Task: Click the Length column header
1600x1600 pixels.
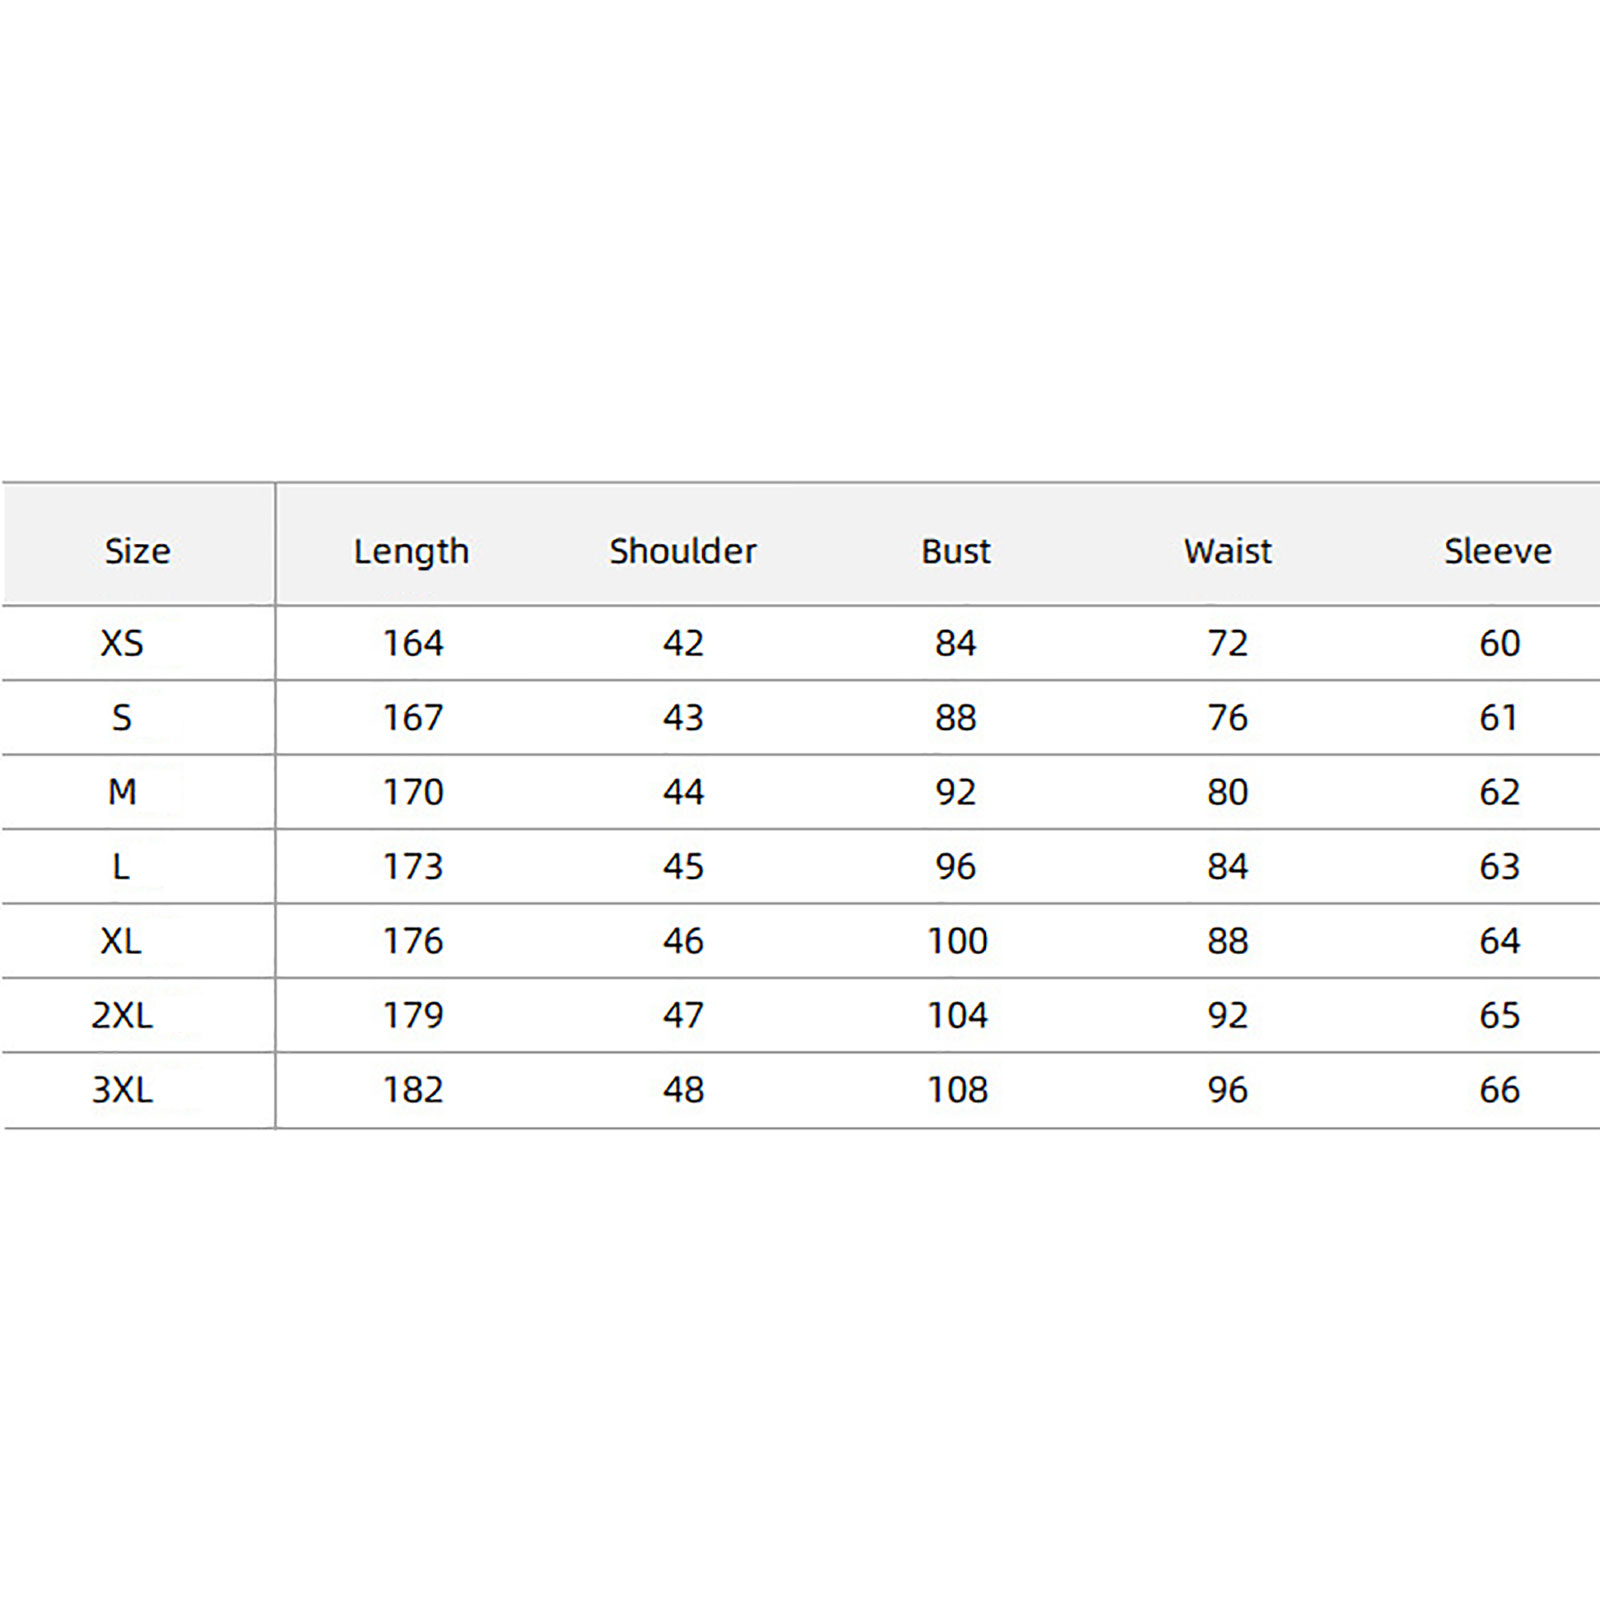Action: (x=411, y=551)
